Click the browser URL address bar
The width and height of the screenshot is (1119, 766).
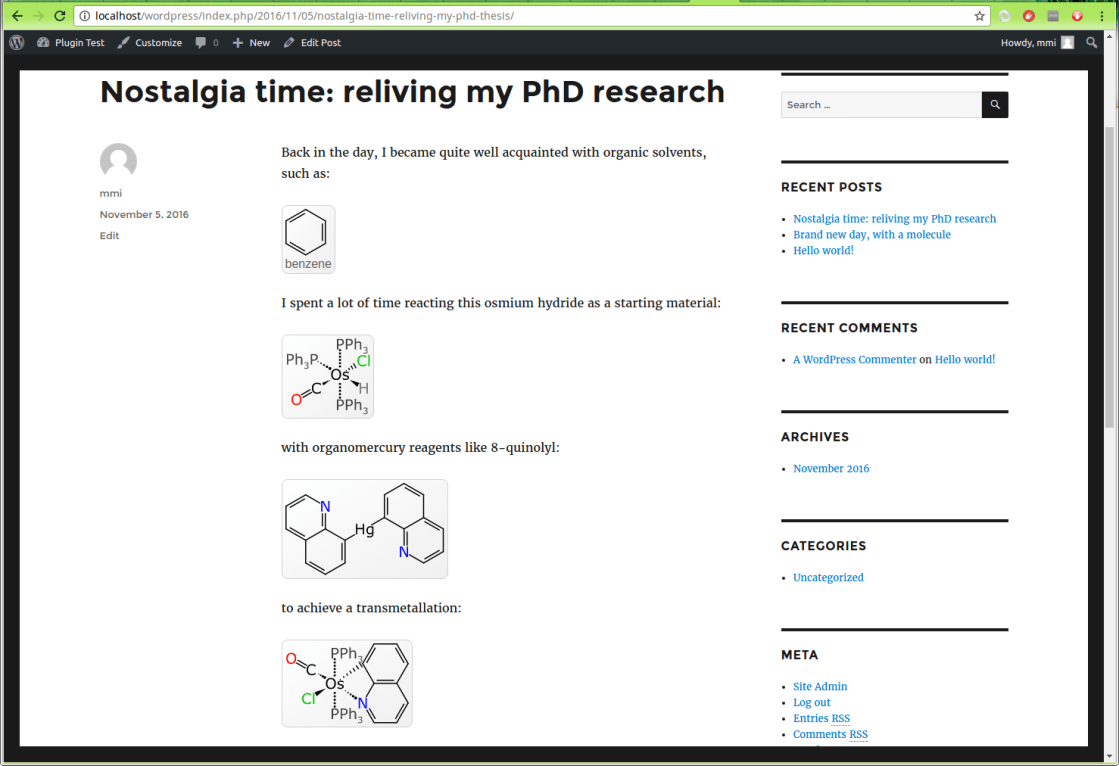[520, 16]
